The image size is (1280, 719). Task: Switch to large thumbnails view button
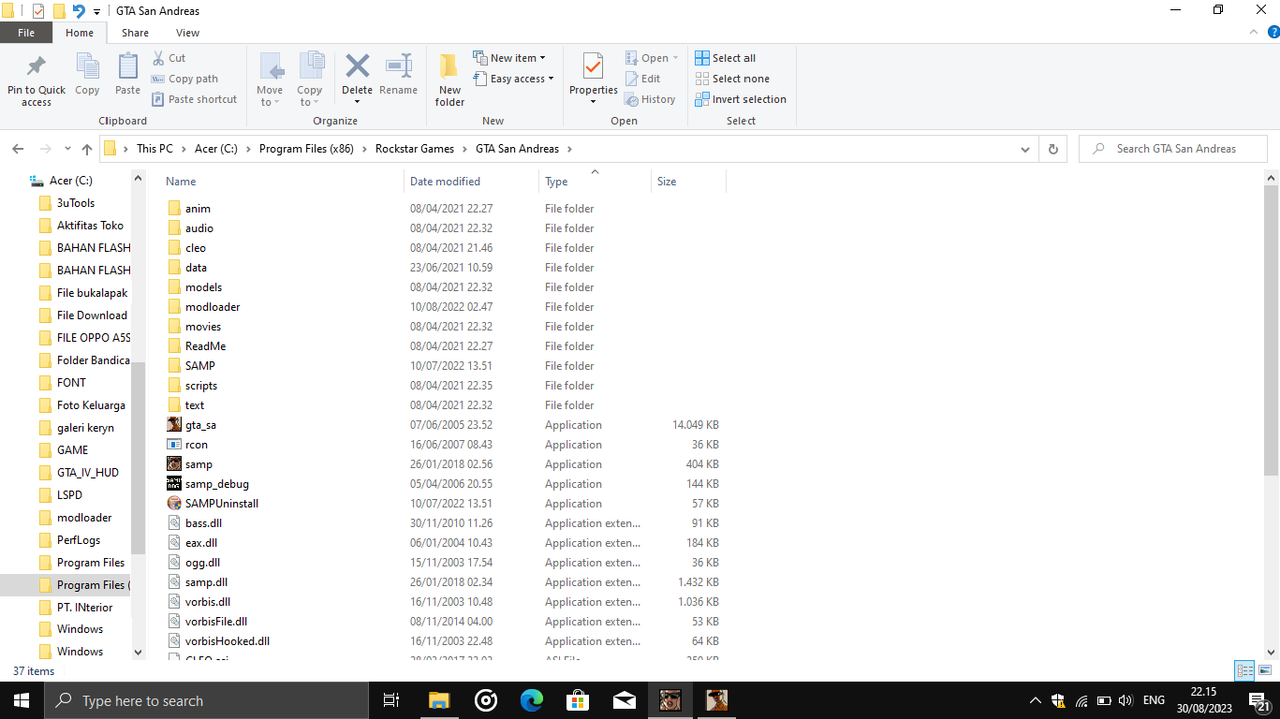pyautogui.click(x=1265, y=670)
